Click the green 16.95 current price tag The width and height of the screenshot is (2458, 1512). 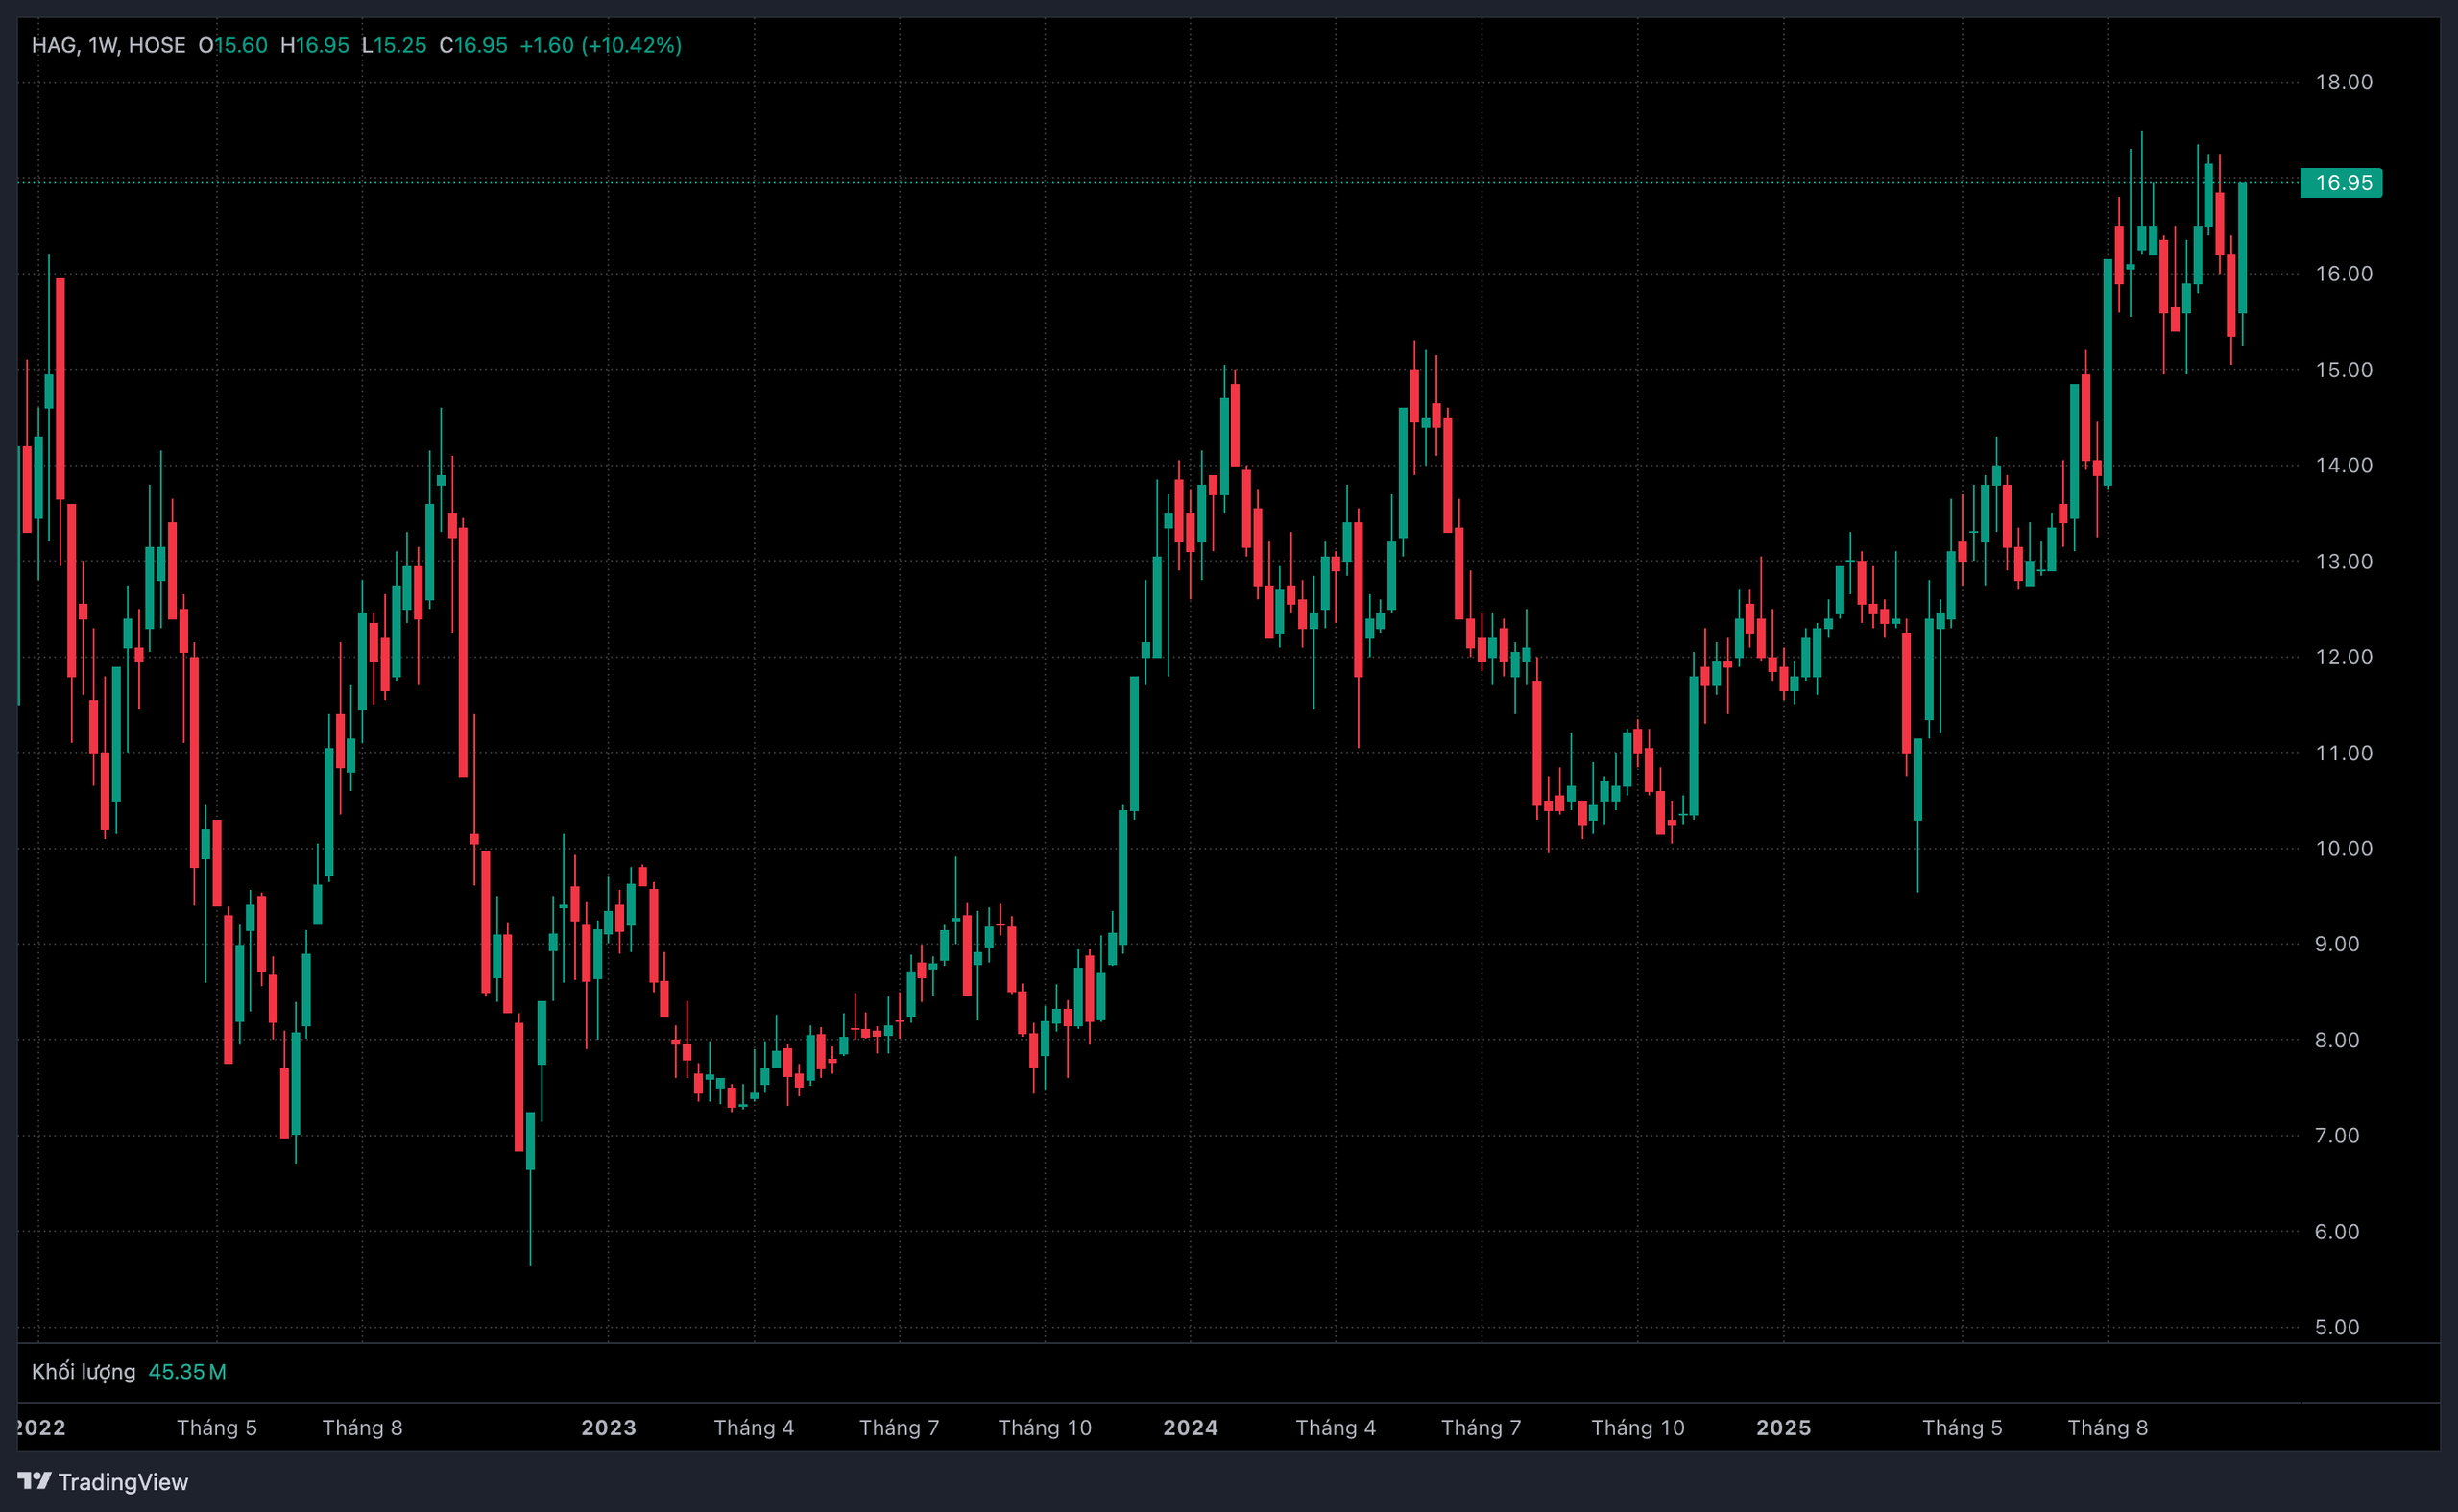click(2341, 183)
